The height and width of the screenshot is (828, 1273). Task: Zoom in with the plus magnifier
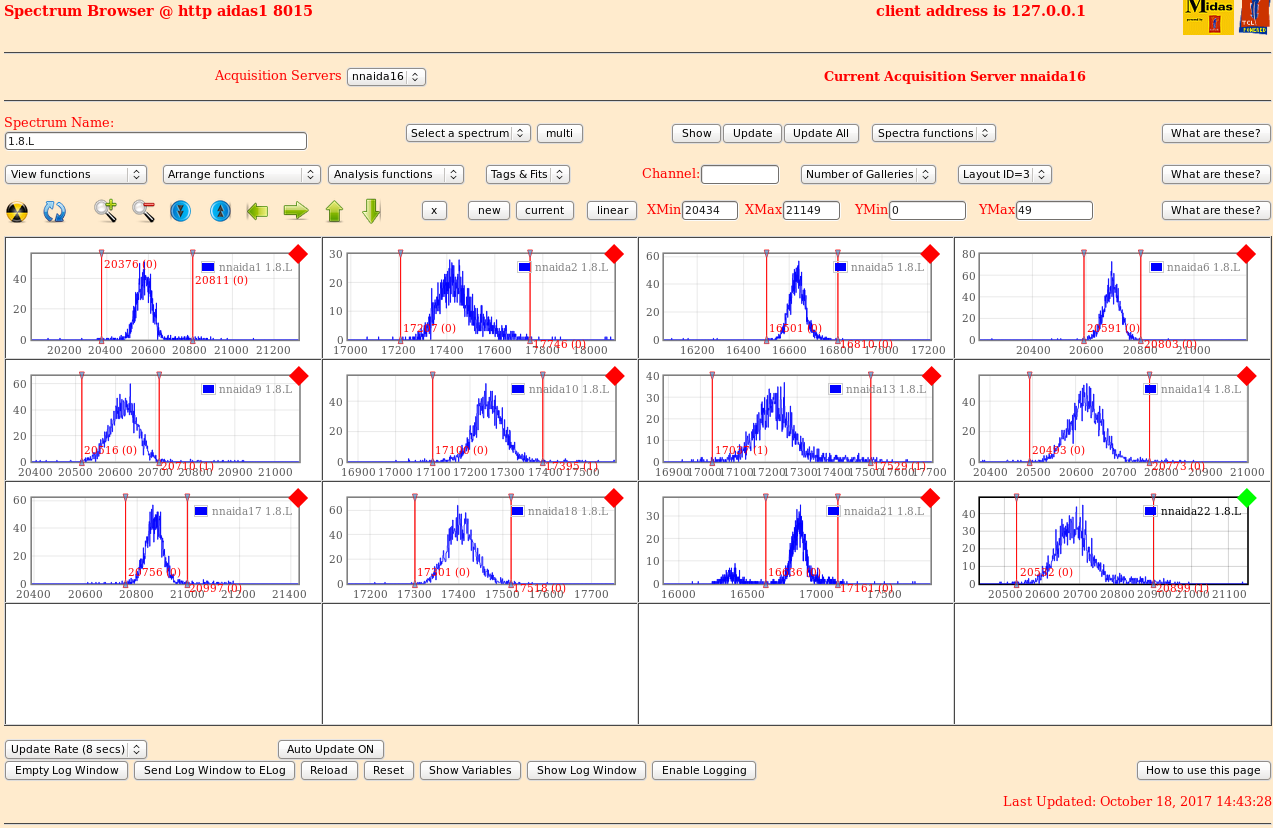click(105, 211)
